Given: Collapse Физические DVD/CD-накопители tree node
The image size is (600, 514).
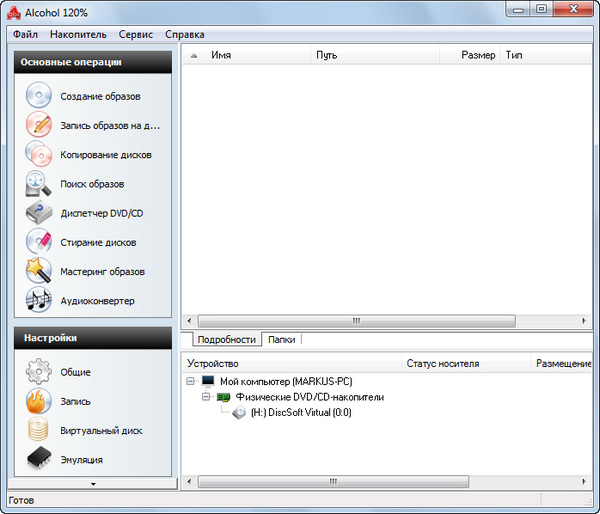Looking at the screenshot, I should pos(206,397).
